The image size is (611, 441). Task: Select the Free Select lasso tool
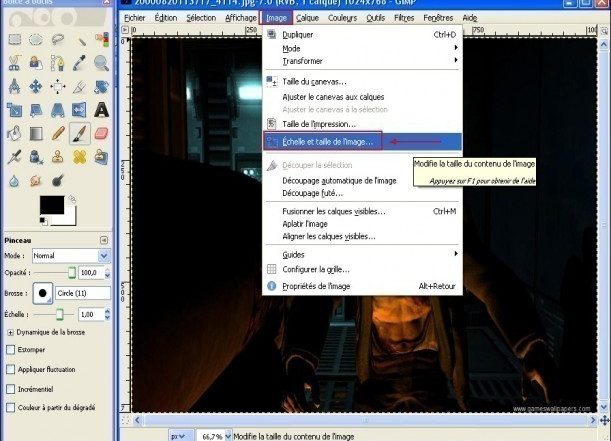click(x=60, y=39)
